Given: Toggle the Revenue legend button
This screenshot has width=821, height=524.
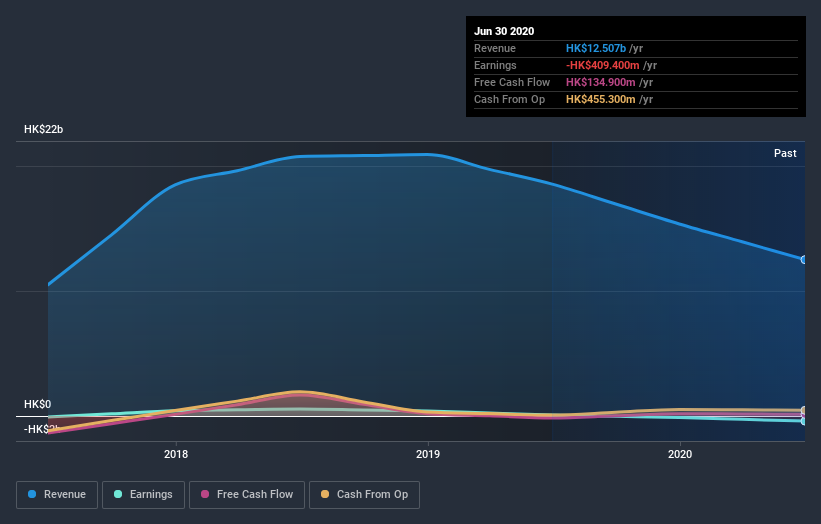Looking at the screenshot, I should [x=57, y=495].
